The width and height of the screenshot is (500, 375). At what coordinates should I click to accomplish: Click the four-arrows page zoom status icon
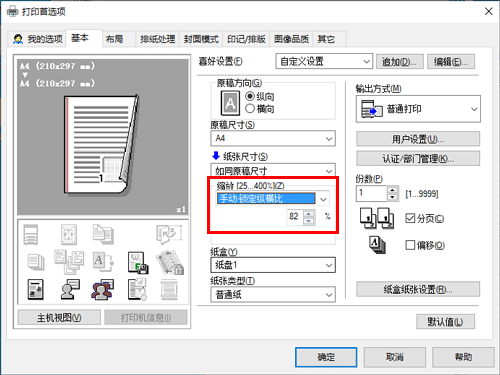69,235
